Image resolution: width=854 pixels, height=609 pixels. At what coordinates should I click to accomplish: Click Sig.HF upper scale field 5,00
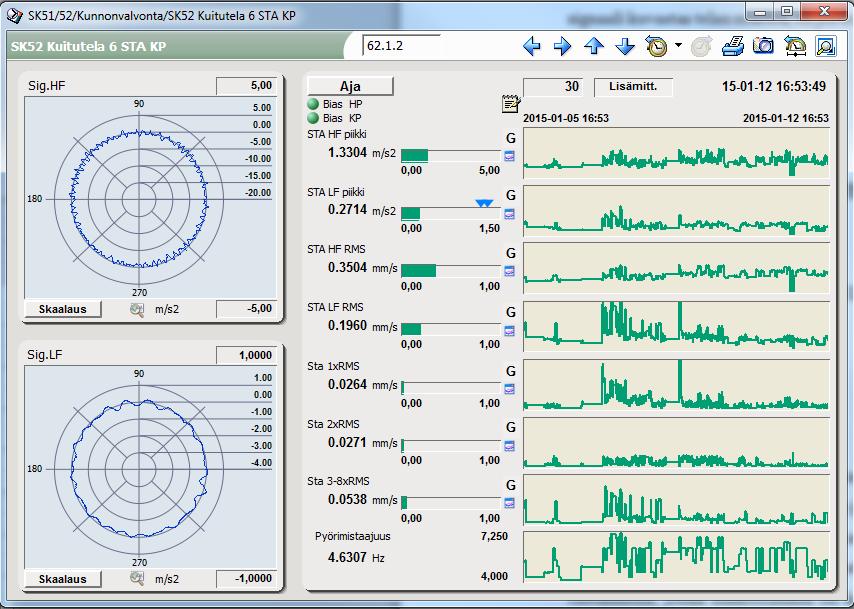click(x=246, y=86)
